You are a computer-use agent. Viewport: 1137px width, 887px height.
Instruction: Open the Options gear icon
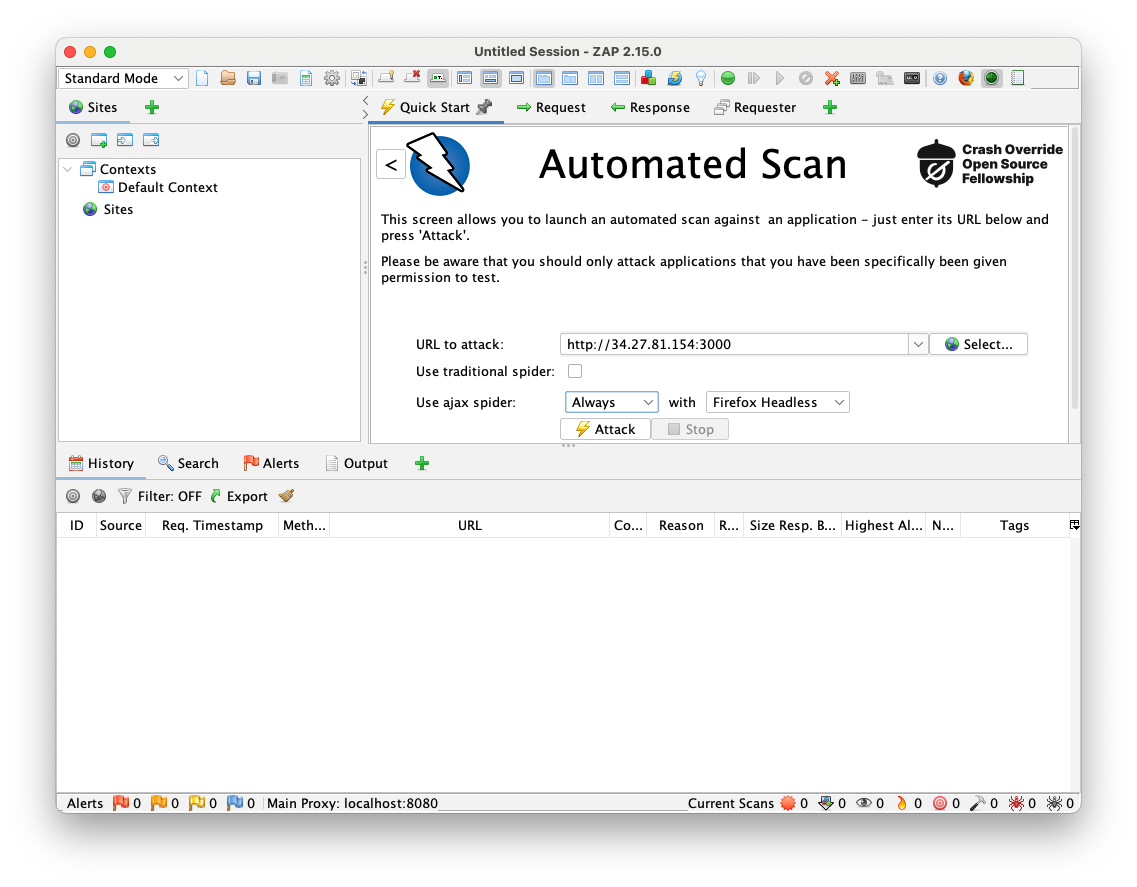(332, 78)
